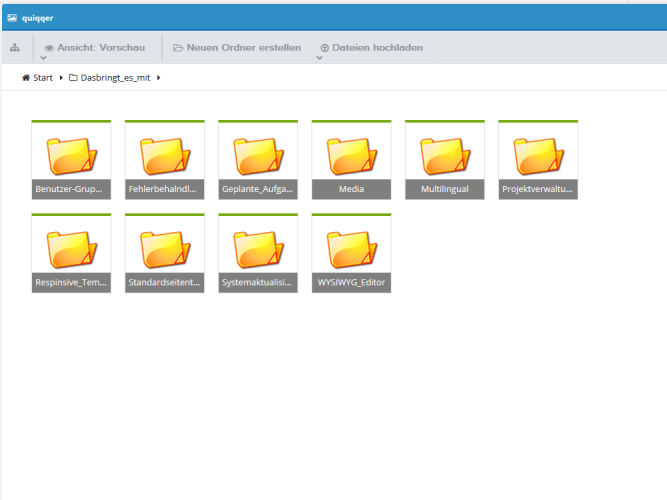Viewport: 667px width, 500px height.
Task: Expand the arrow after Start breadcrumb
Action: click(61, 78)
